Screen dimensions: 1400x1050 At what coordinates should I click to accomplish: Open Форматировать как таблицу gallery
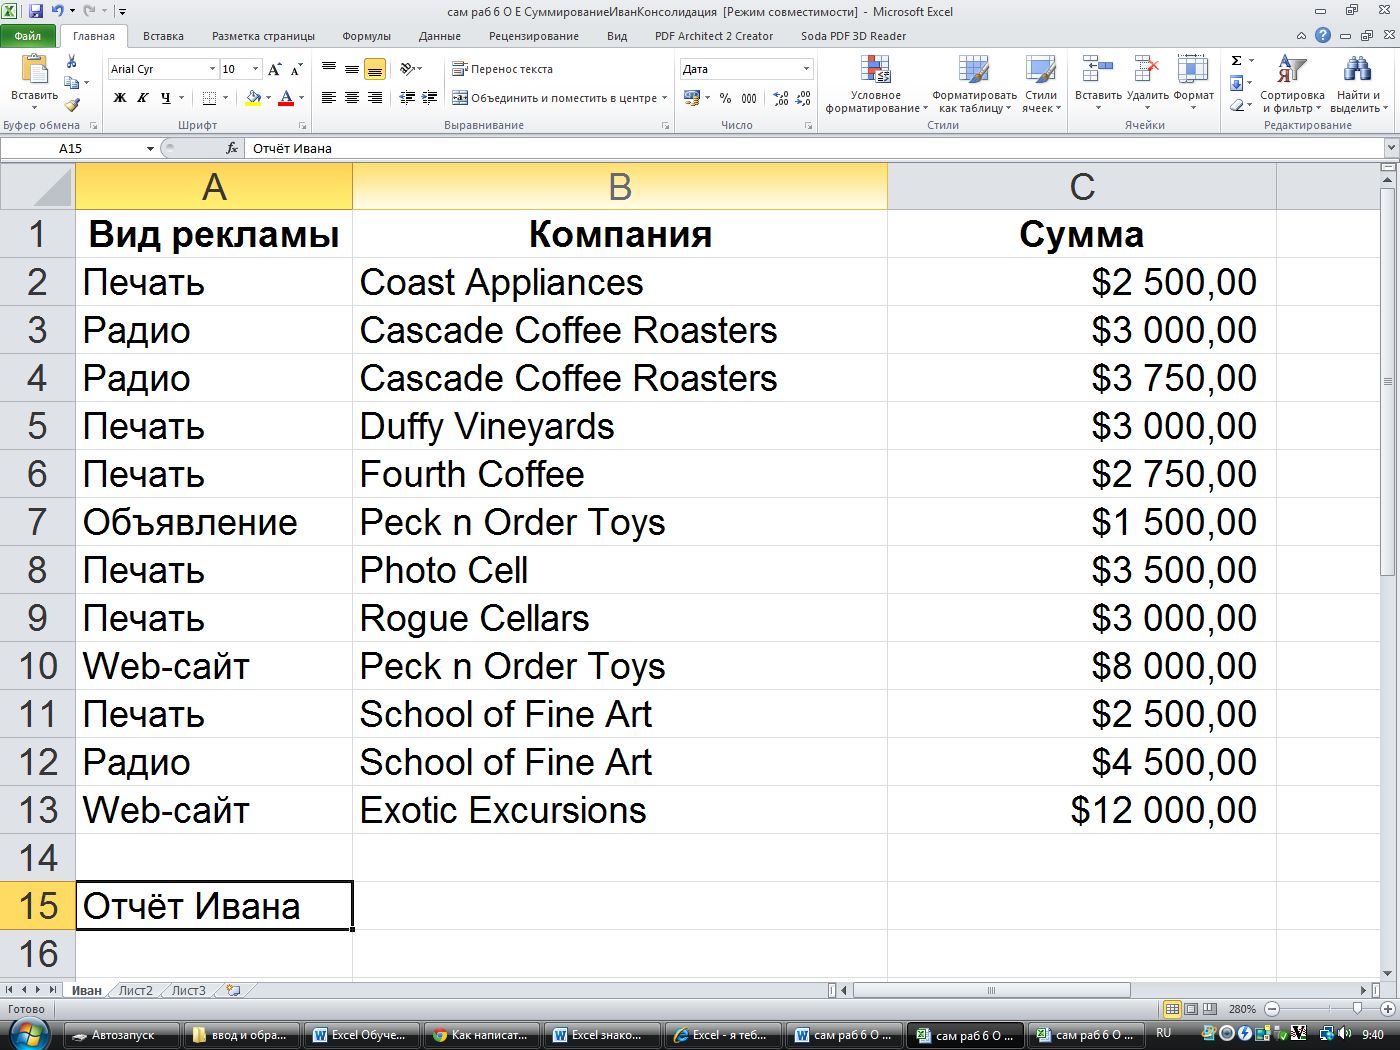pyautogui.click(x=974, y=84)
